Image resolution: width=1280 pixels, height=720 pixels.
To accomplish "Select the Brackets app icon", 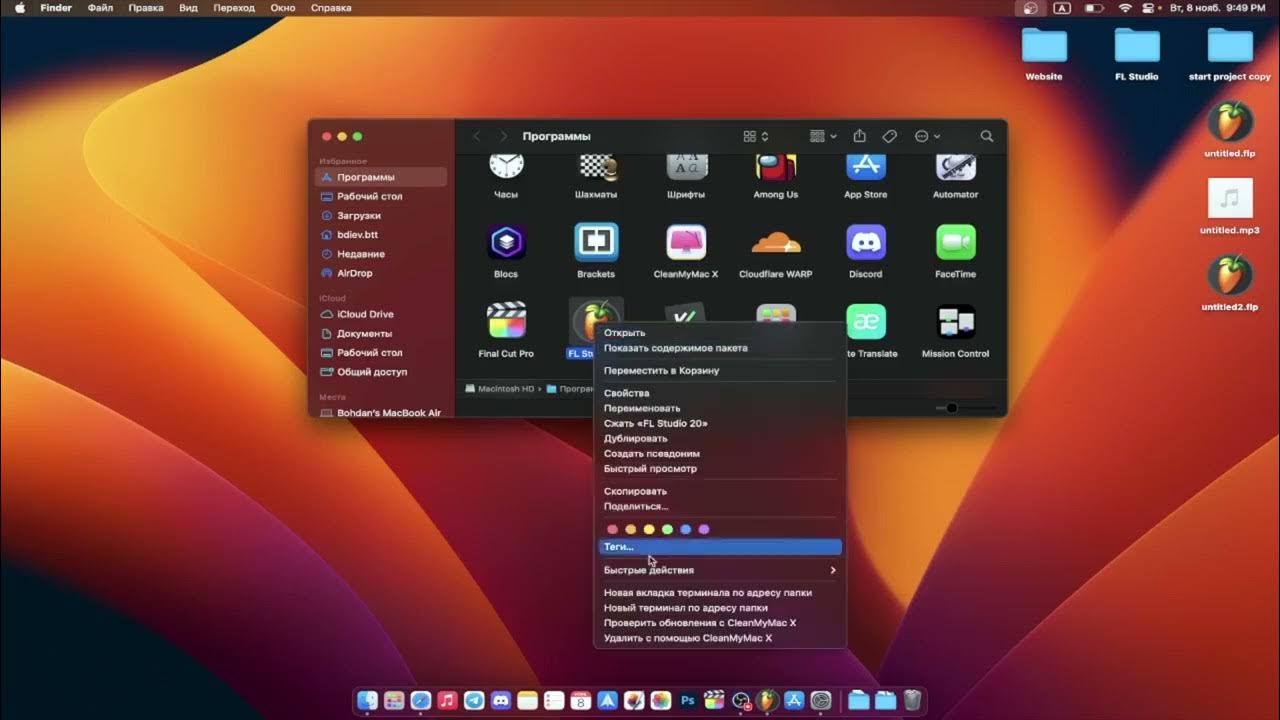I will coord(597,242).
